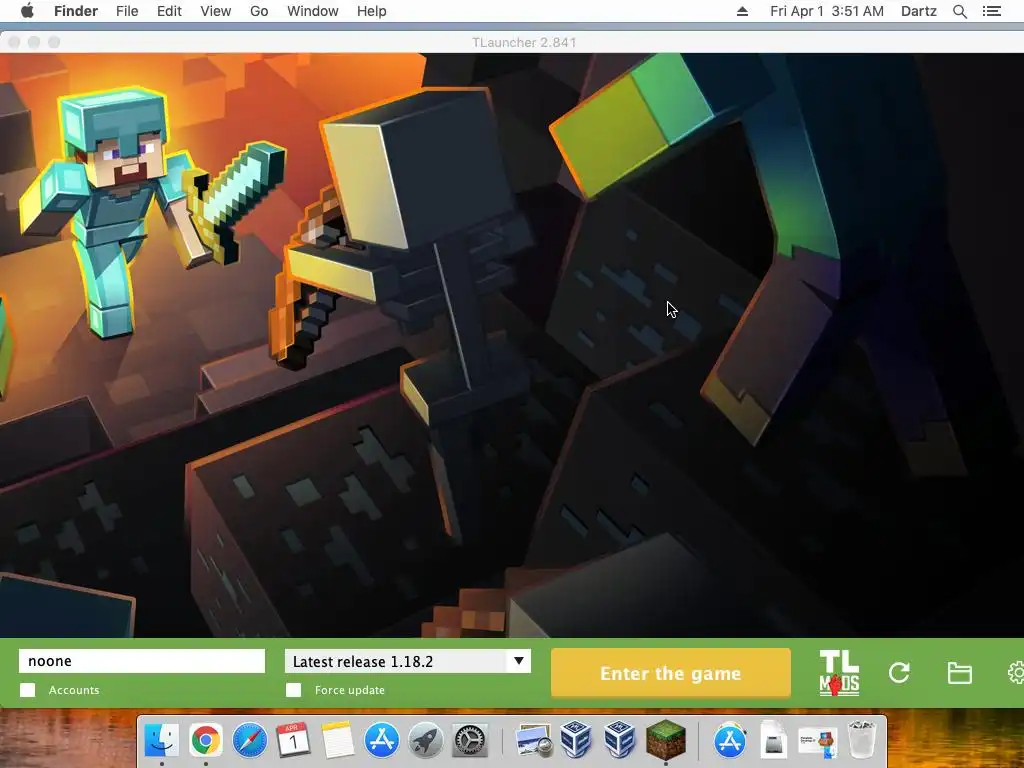Launch Finder from the dock
The width and height of the screenshot is (1024, 768).
tap(162, 741)
